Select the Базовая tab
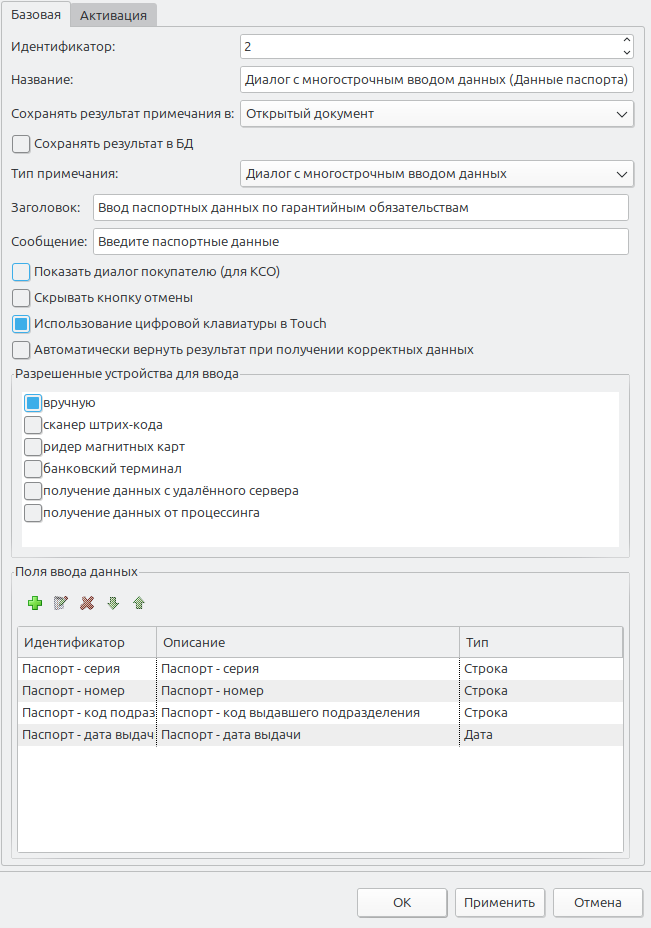 coord(36,14)
